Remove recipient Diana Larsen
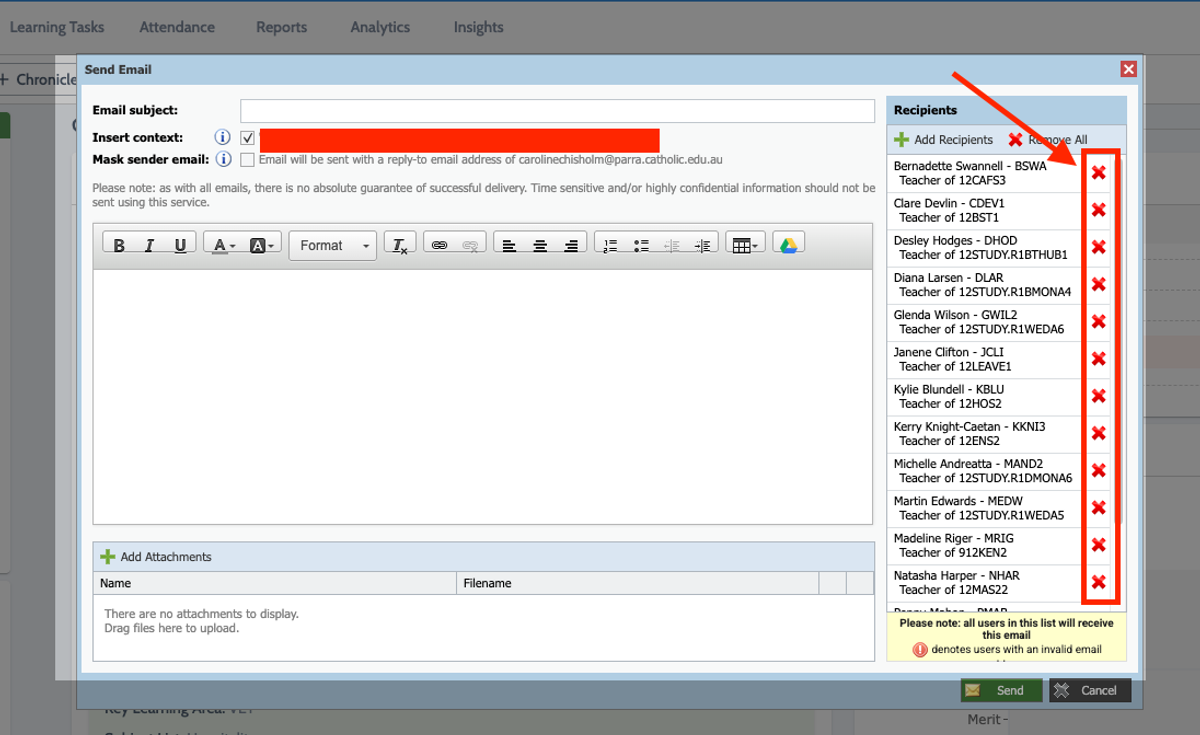 1098,284
